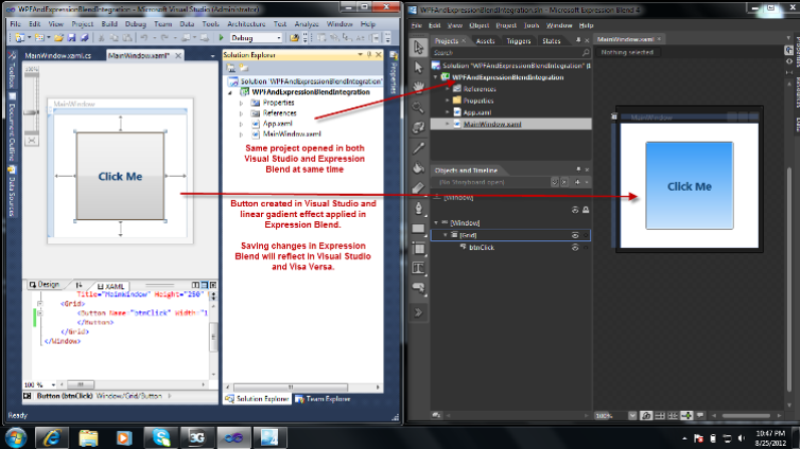Expand Properties node in Visual Studio Solution Explorer
Screen dimensions: 800x449
coord(241,103)
